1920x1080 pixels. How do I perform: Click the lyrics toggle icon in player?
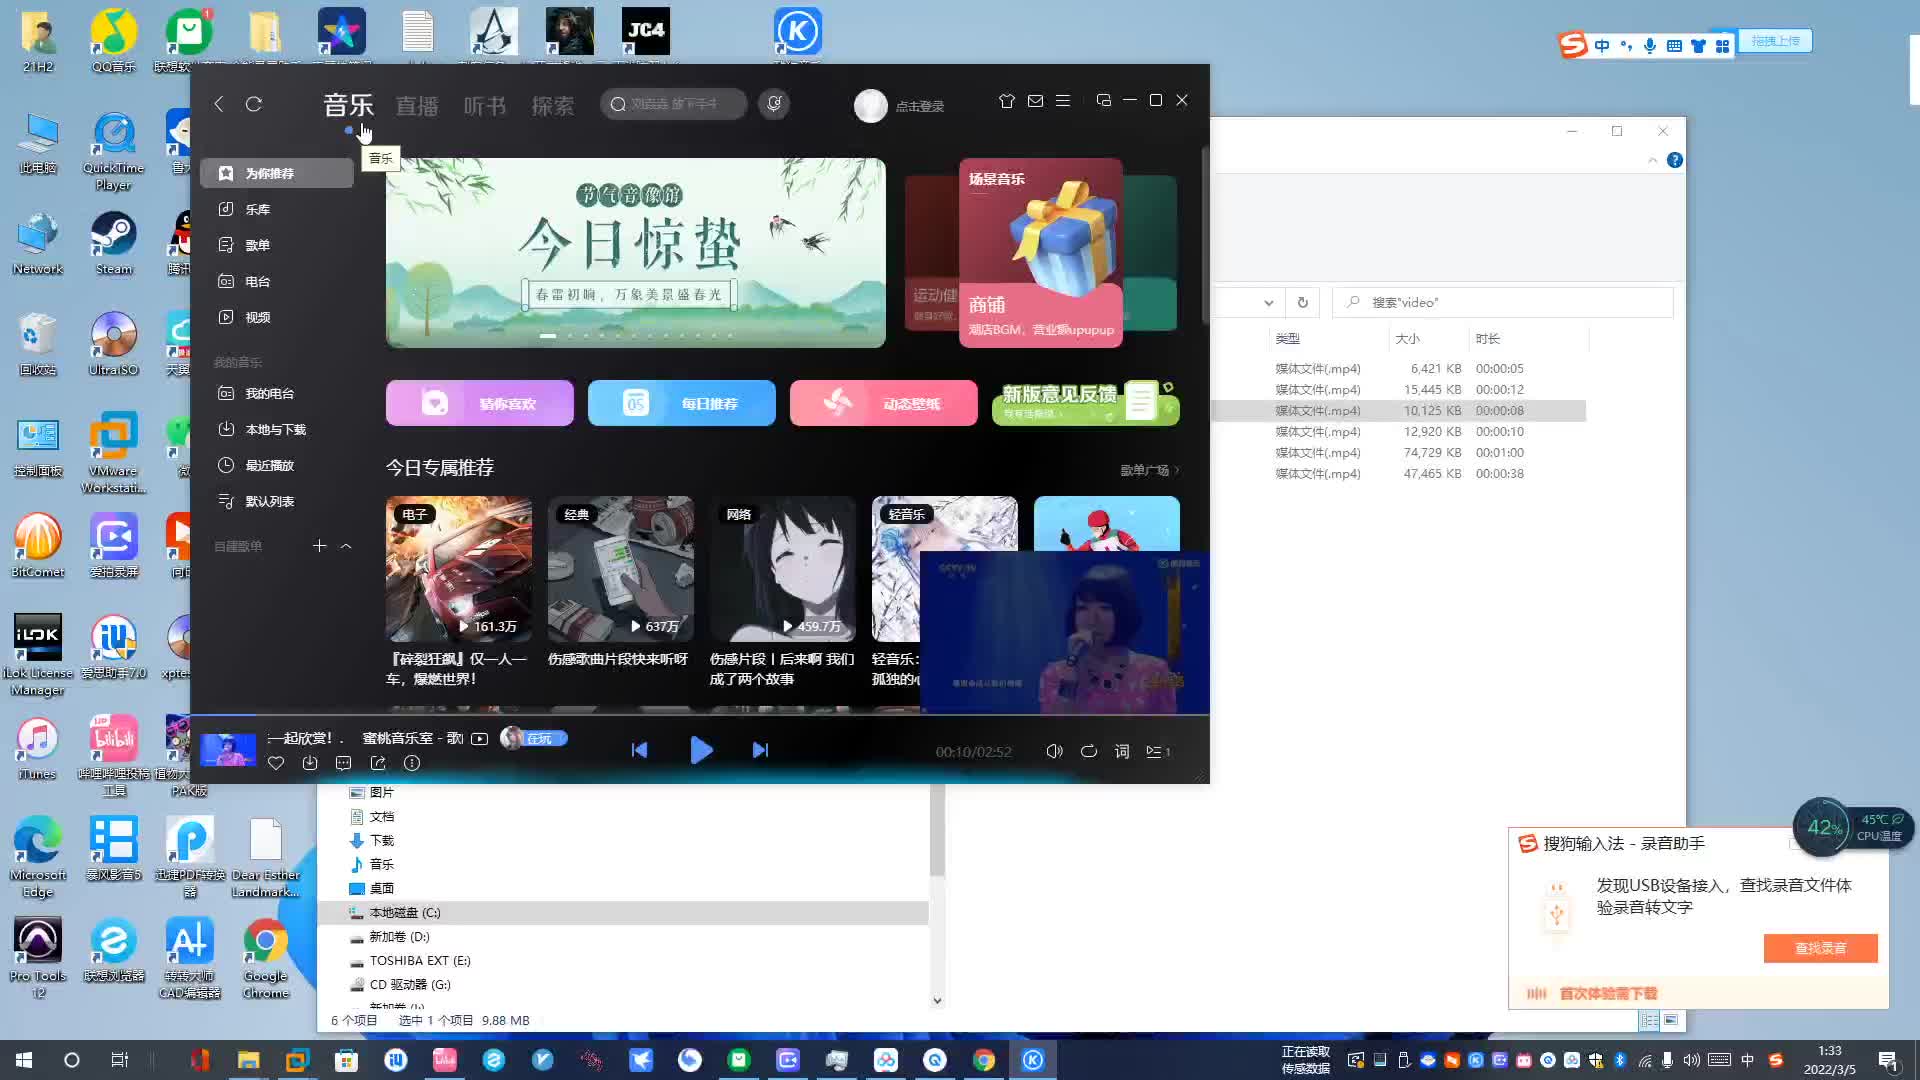(1121, 750)
